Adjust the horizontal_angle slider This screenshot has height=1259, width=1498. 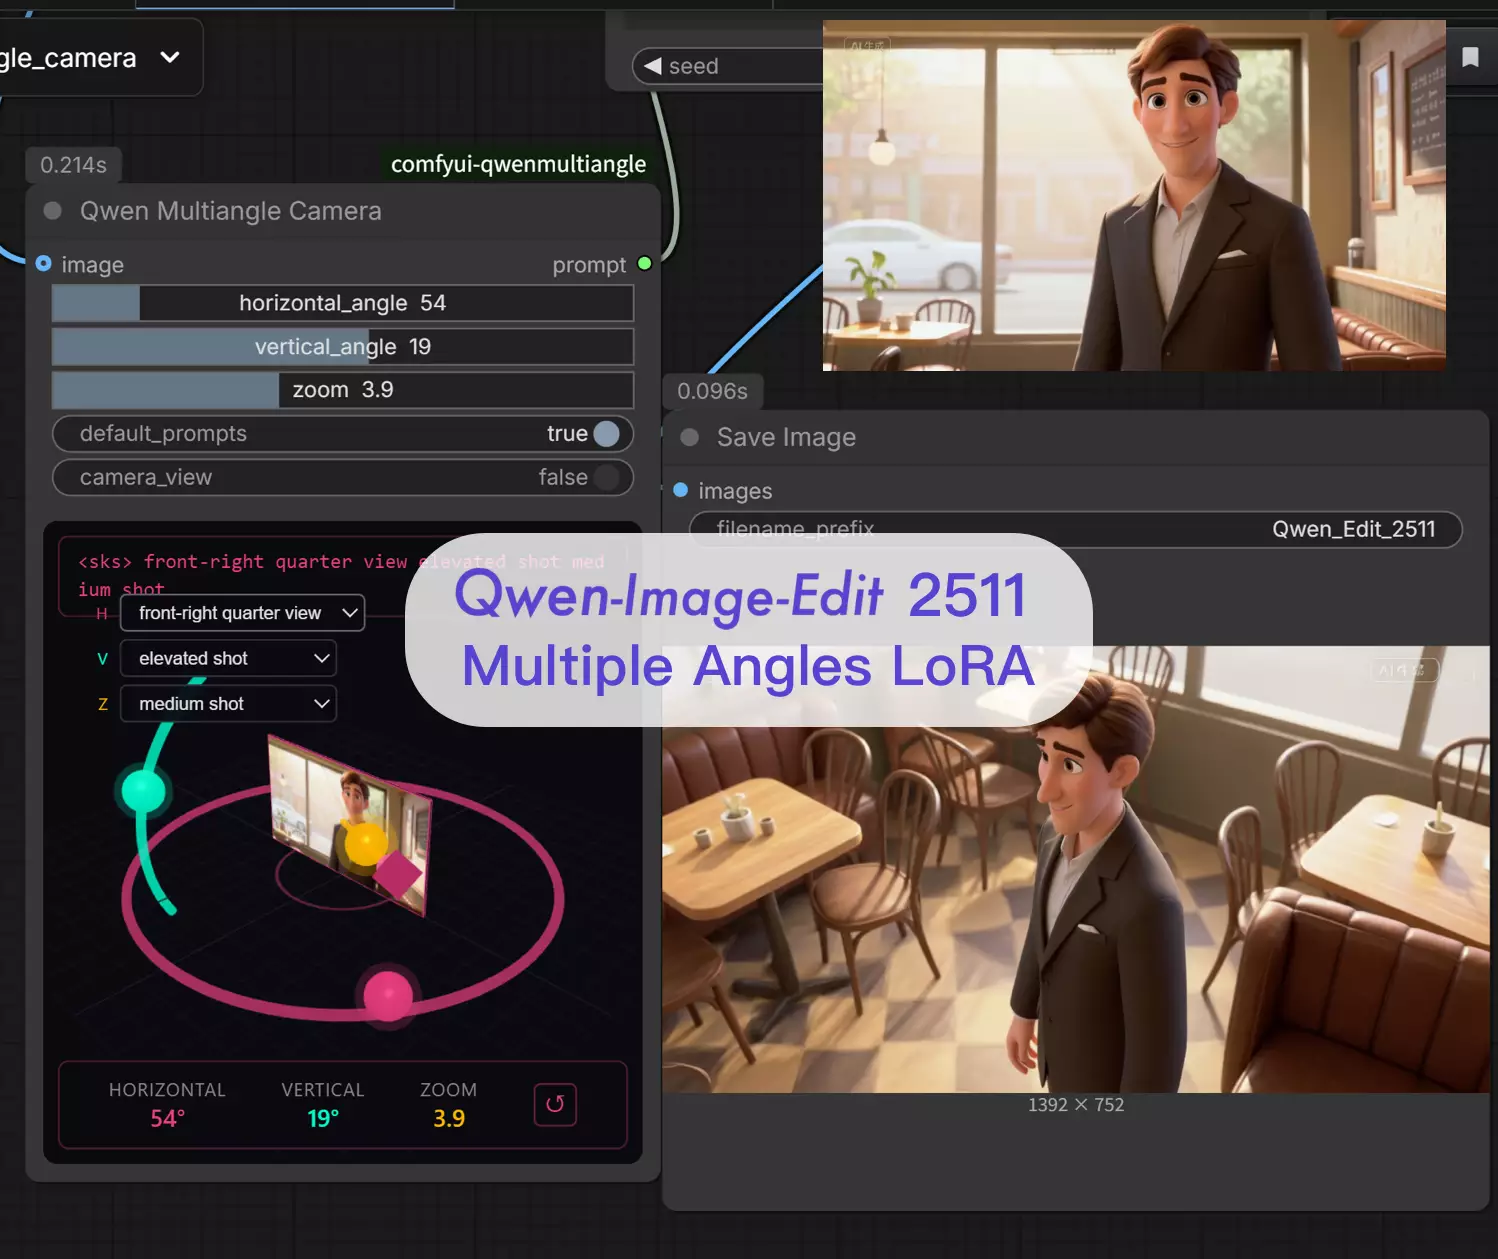pos(343,303)
